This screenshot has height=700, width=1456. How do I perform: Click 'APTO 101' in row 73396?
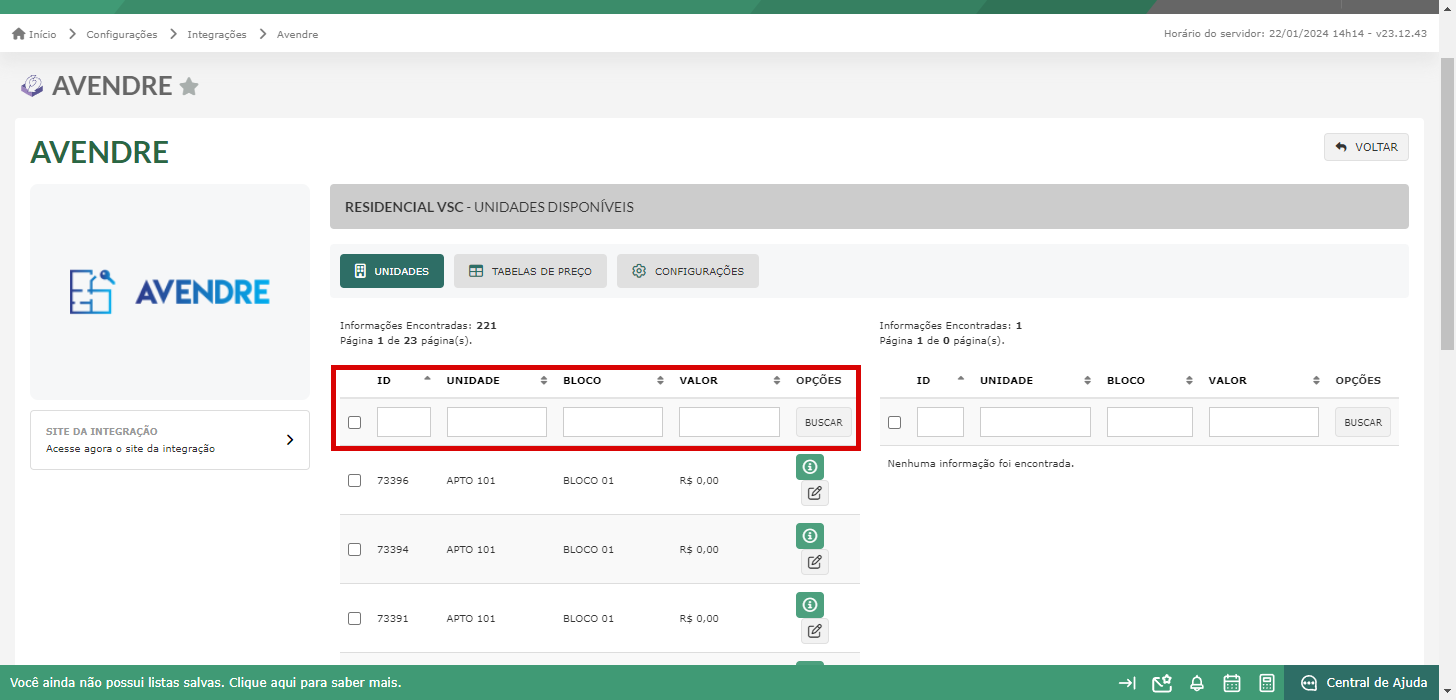click(471, 481)
